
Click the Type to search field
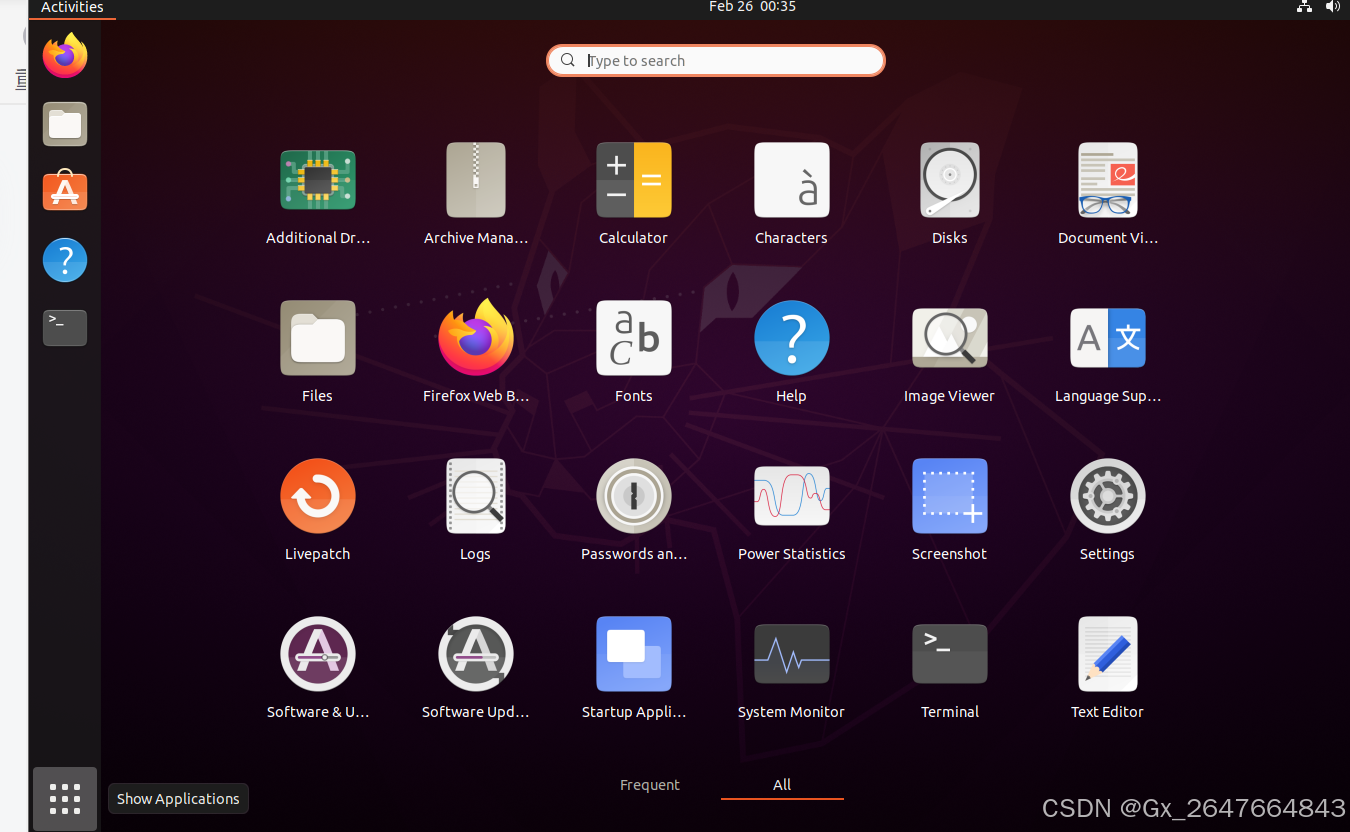[716, 61]
